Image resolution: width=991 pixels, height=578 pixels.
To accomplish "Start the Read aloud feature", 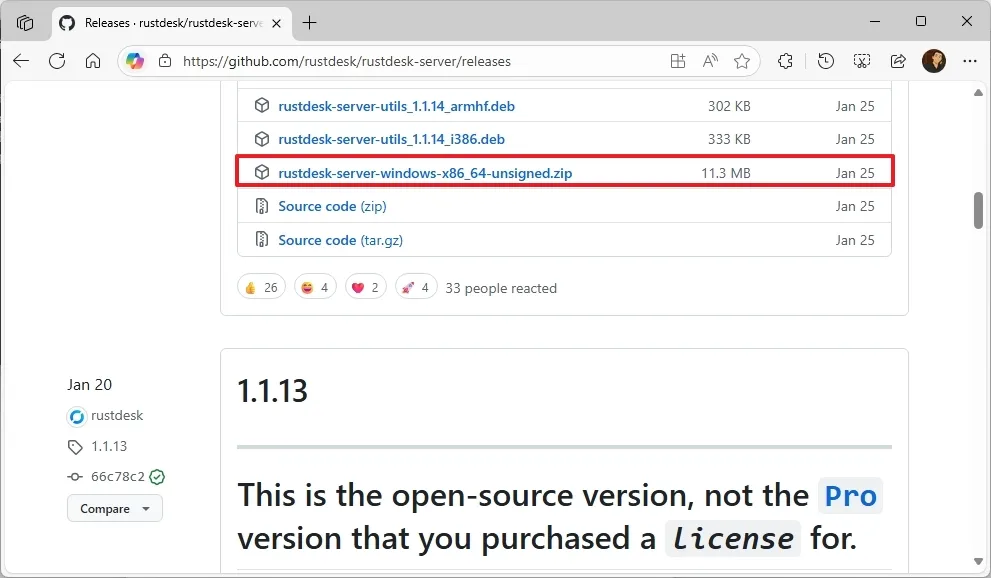I will [710, 61].
